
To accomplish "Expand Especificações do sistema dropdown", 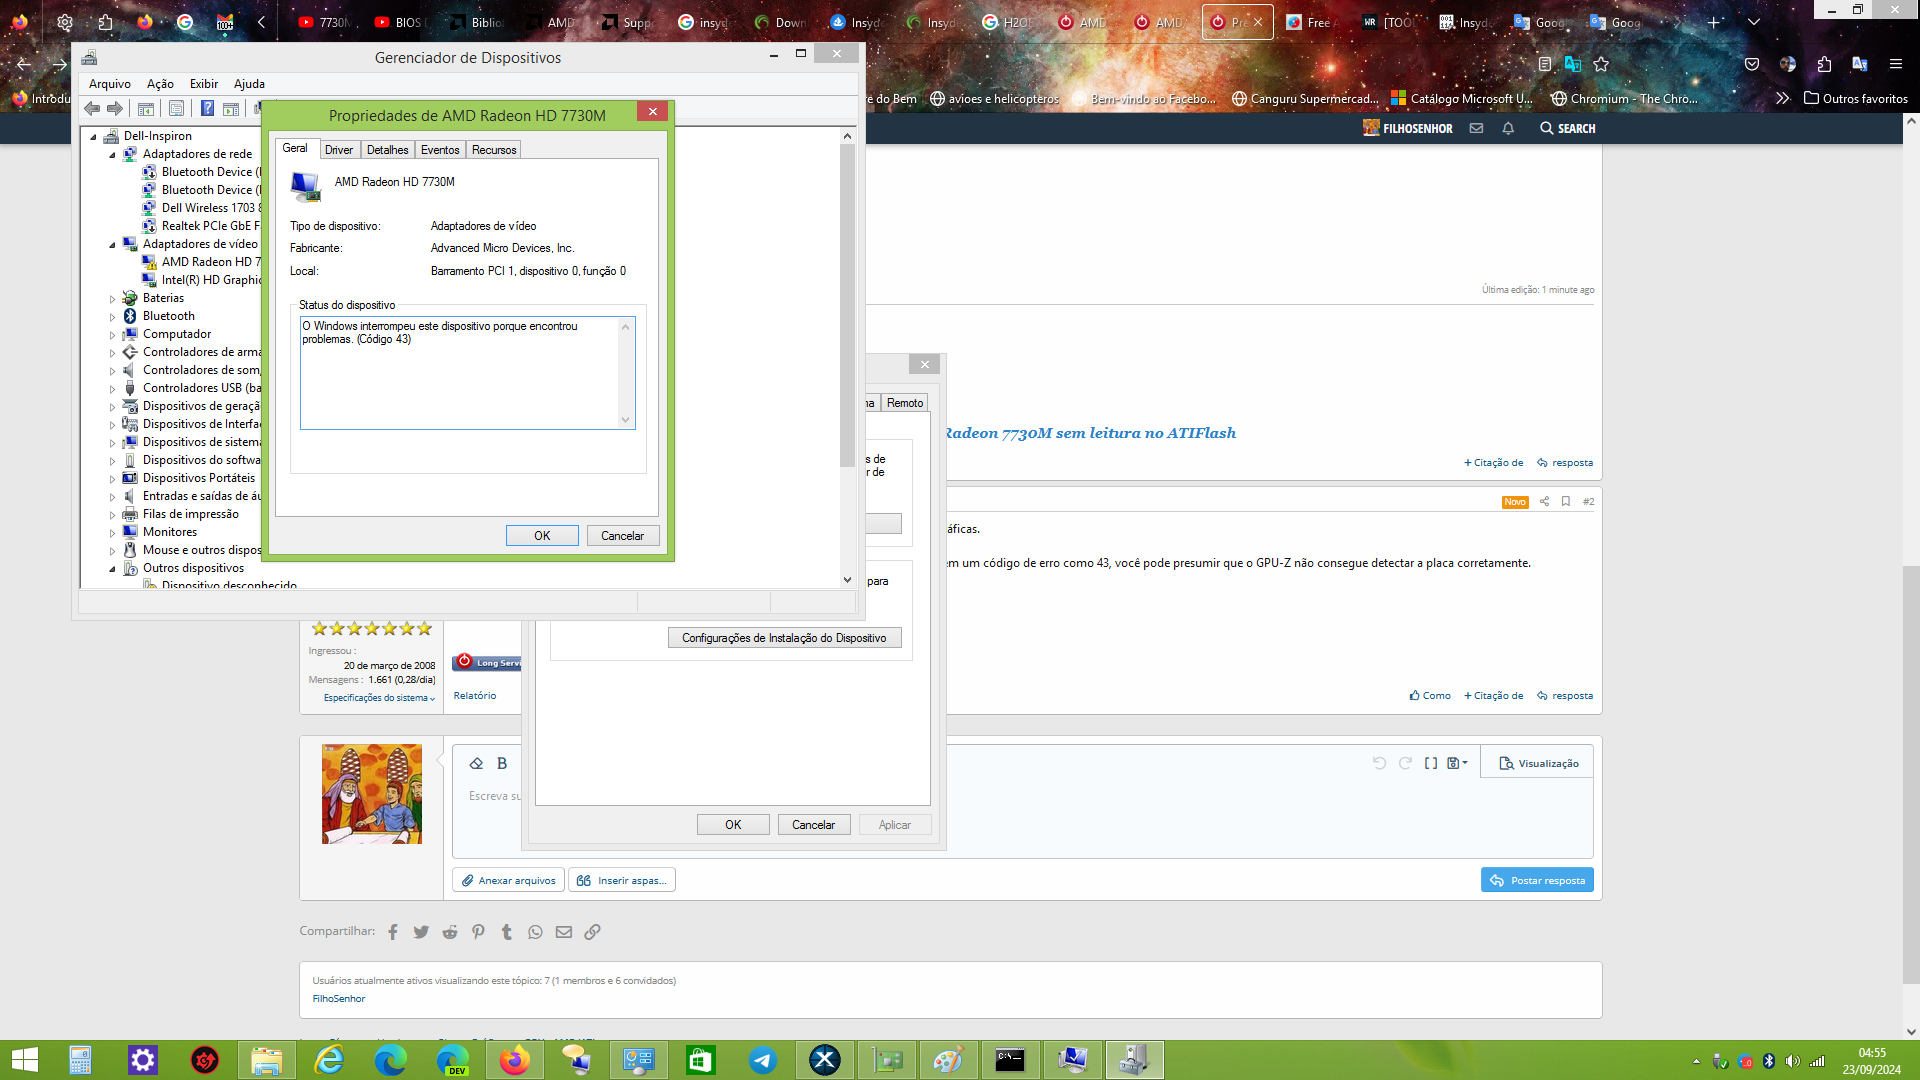I will coord(379,698).
